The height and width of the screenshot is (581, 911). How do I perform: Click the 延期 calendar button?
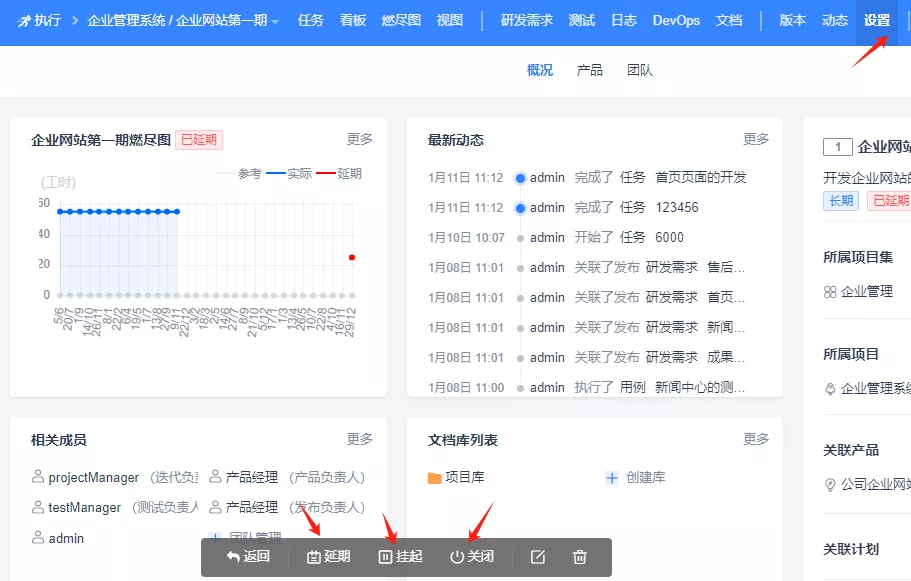(328, 557)
